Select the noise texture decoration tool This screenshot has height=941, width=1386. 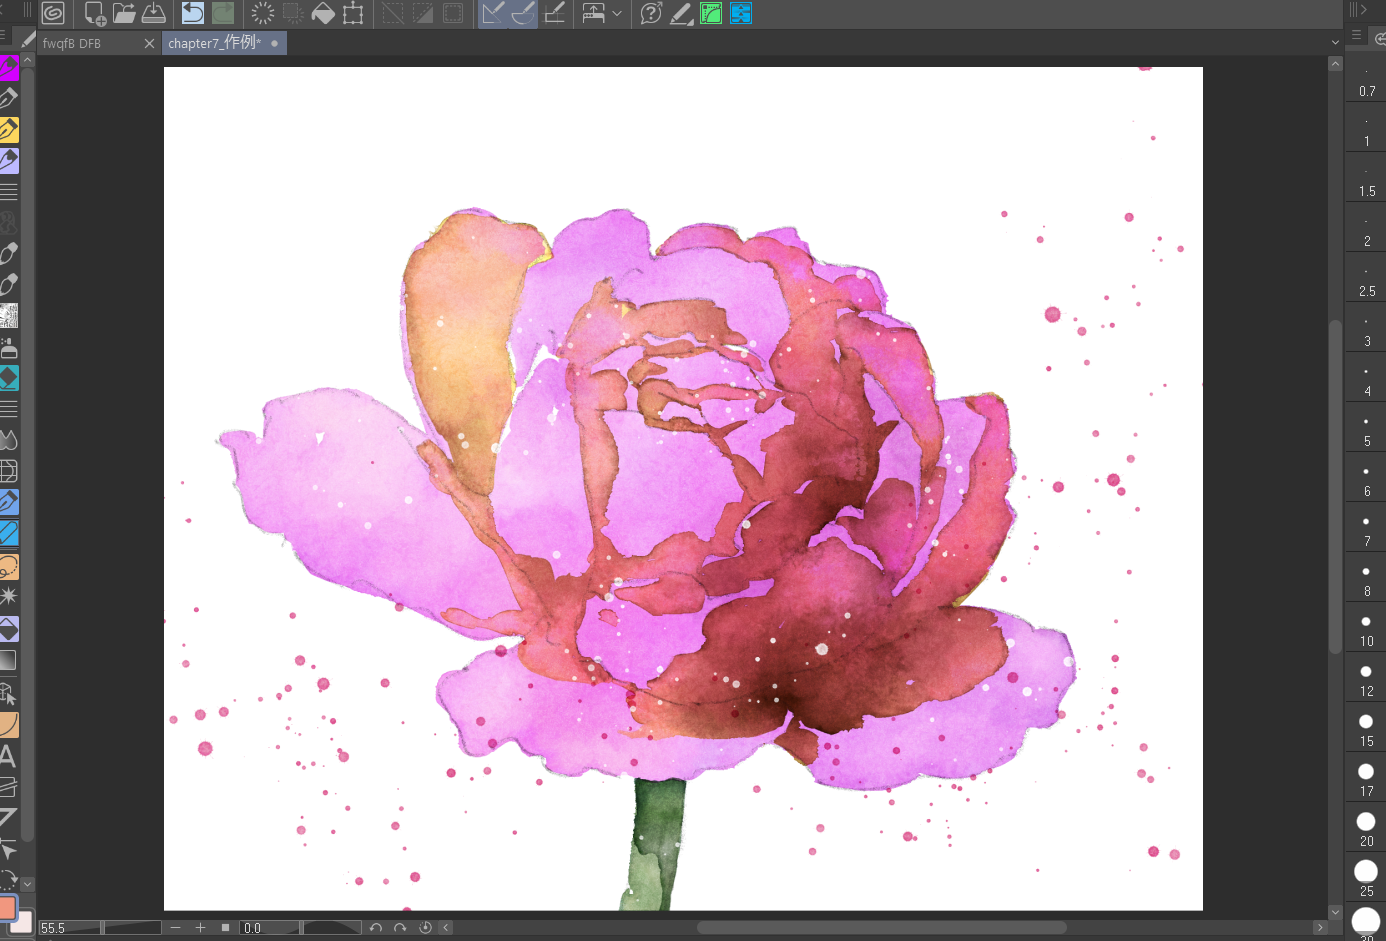(9, 316)
